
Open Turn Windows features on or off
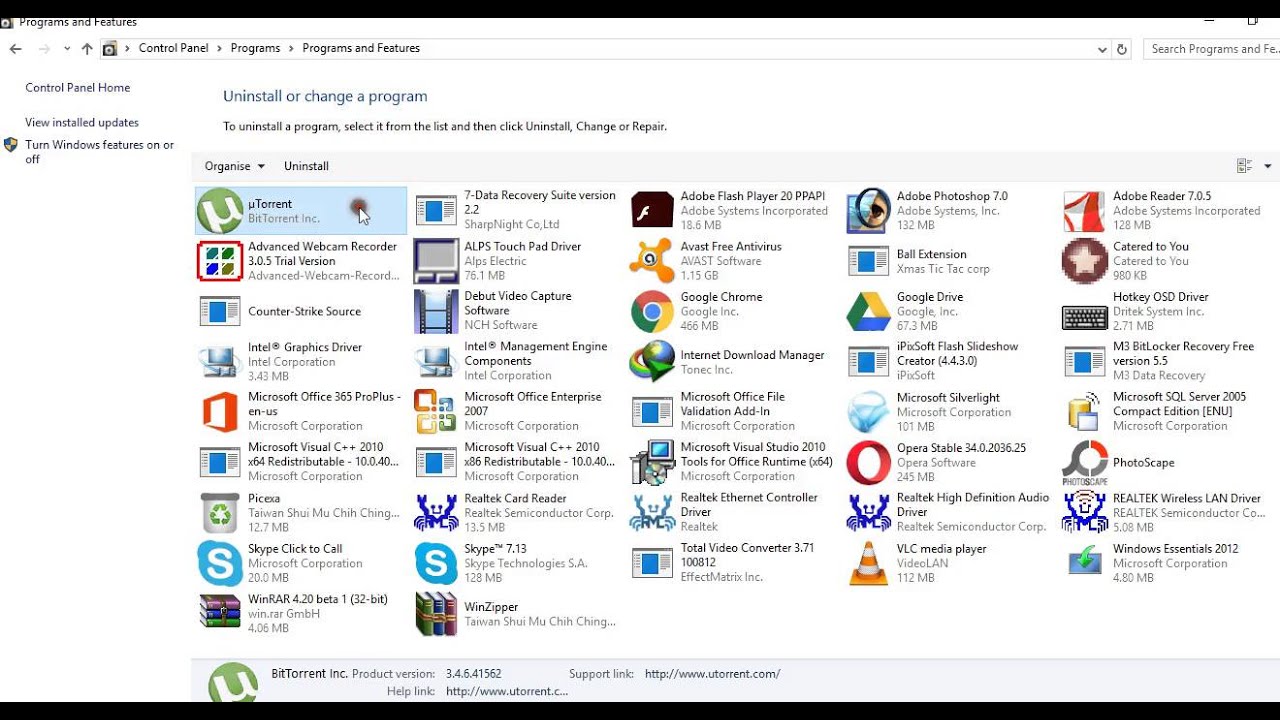[x=100, y=152]
